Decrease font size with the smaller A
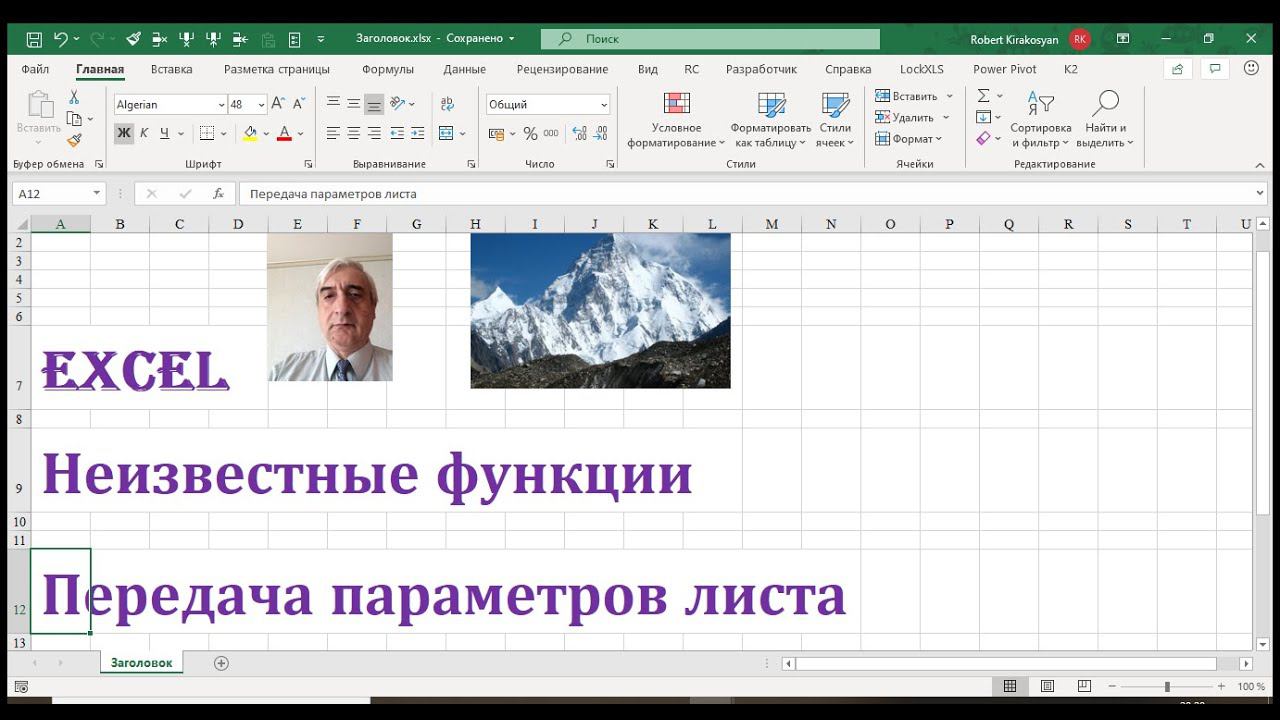 coord(298,104)
